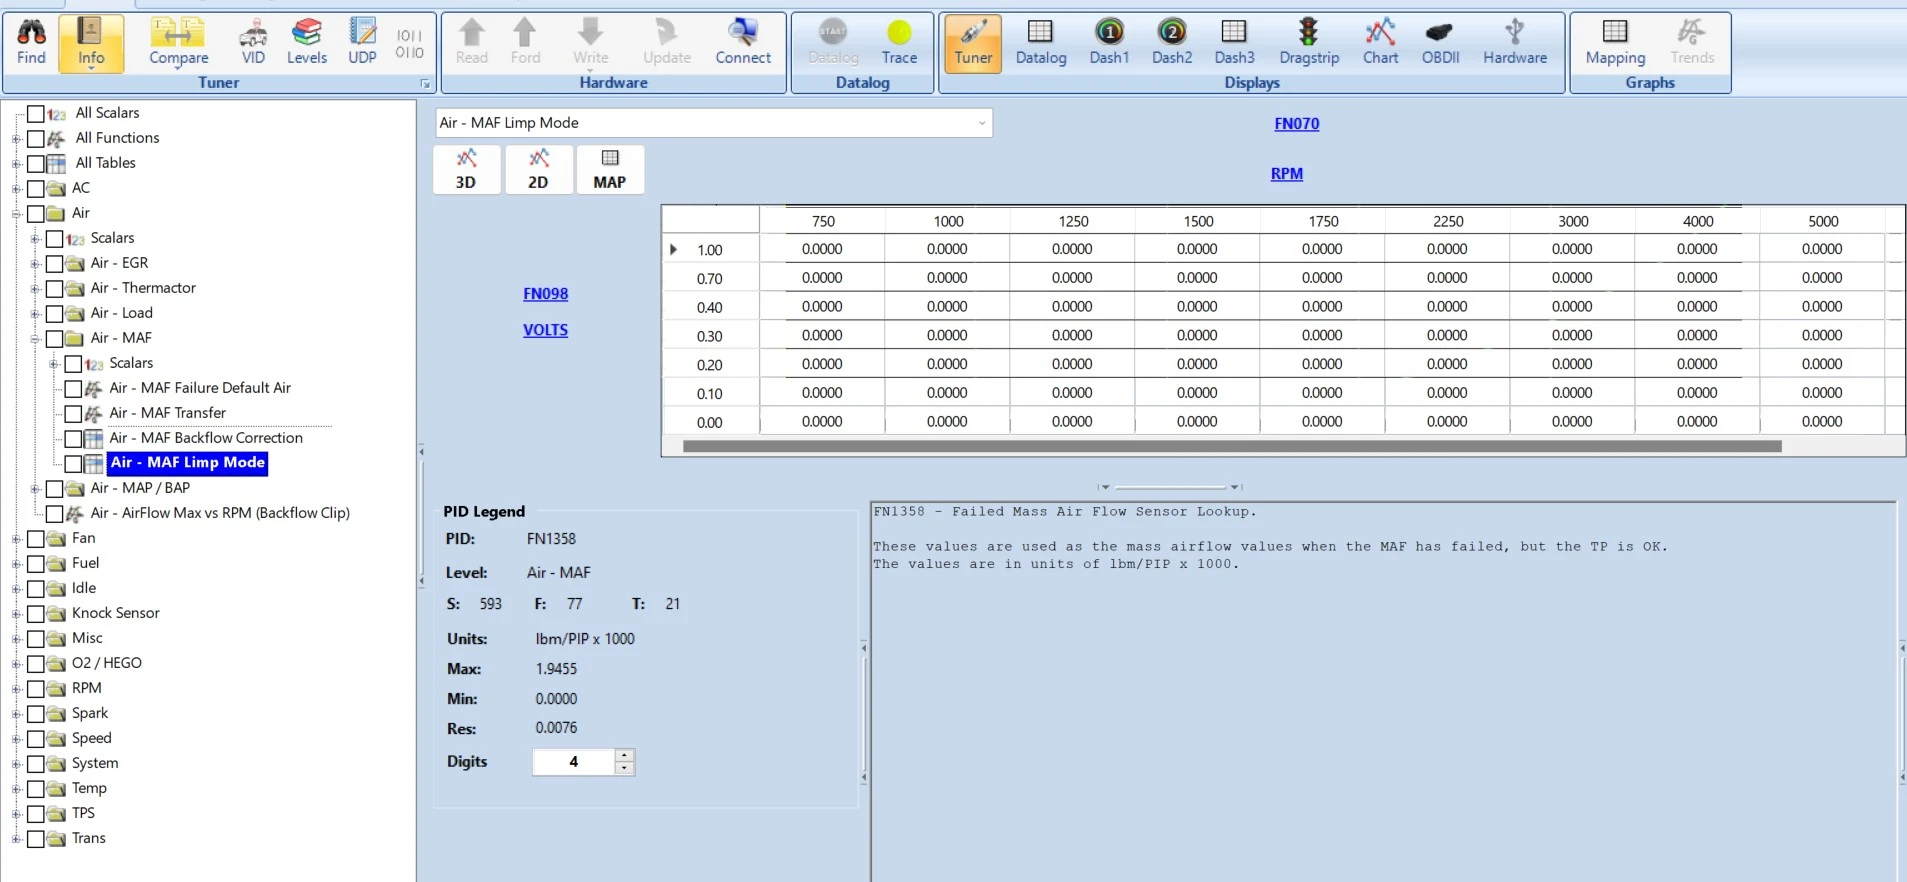This screenshot has width=1907, height=882.
Task: Open the Trends graph
Action: tap(1692, 43)
